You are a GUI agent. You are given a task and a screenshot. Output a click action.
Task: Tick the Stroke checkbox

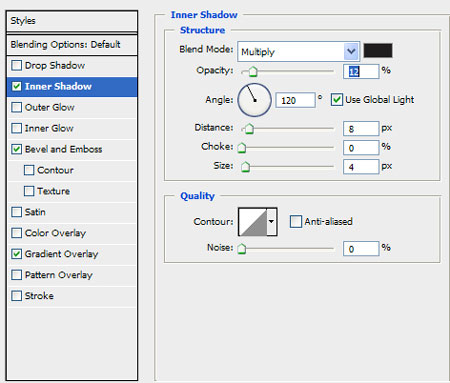(x=16, y=296)
